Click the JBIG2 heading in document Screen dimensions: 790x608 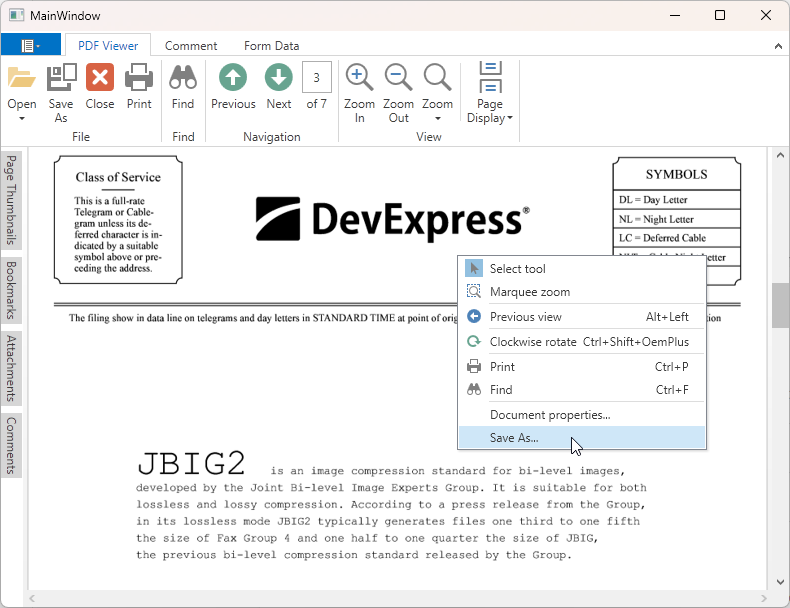click(191, 463)
